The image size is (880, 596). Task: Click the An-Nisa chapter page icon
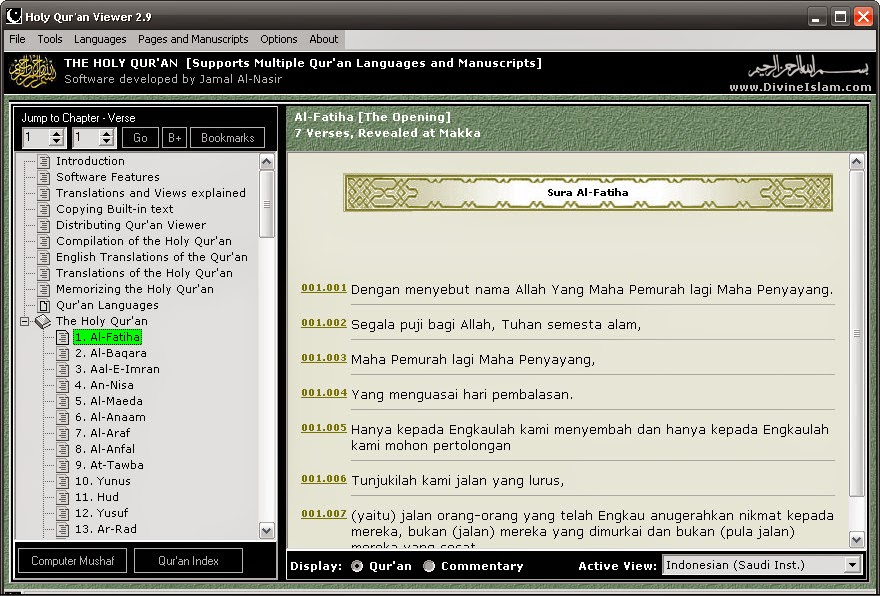(x=62, y=386)
